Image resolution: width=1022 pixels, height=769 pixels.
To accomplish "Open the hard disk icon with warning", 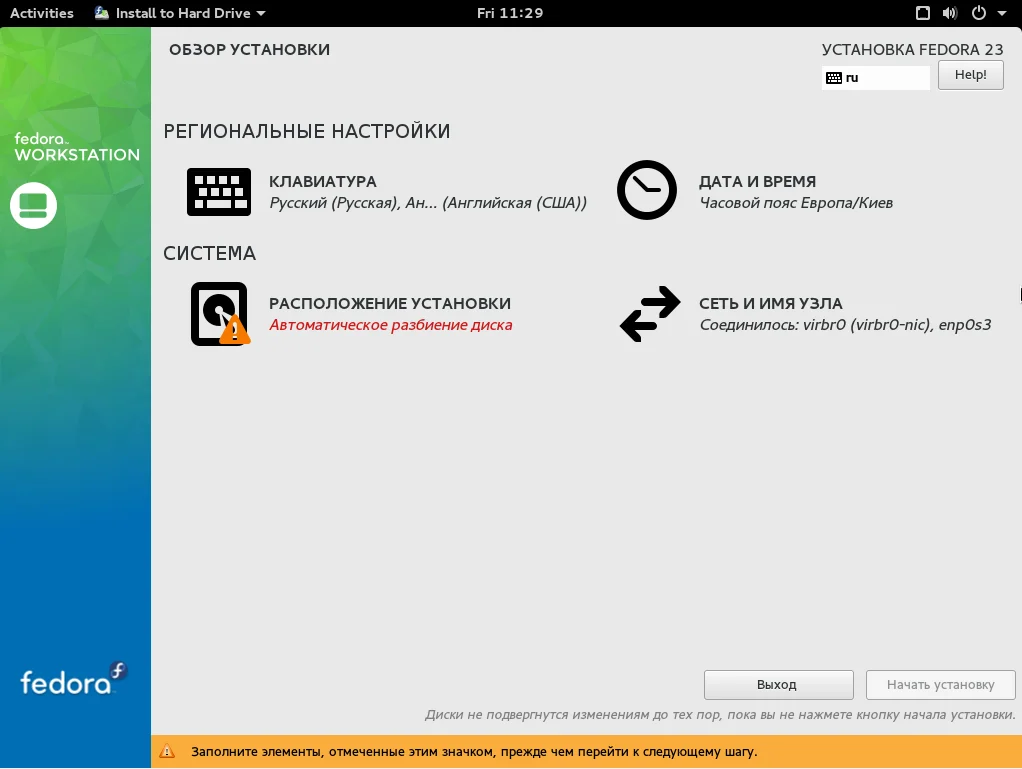I will 220,313.
